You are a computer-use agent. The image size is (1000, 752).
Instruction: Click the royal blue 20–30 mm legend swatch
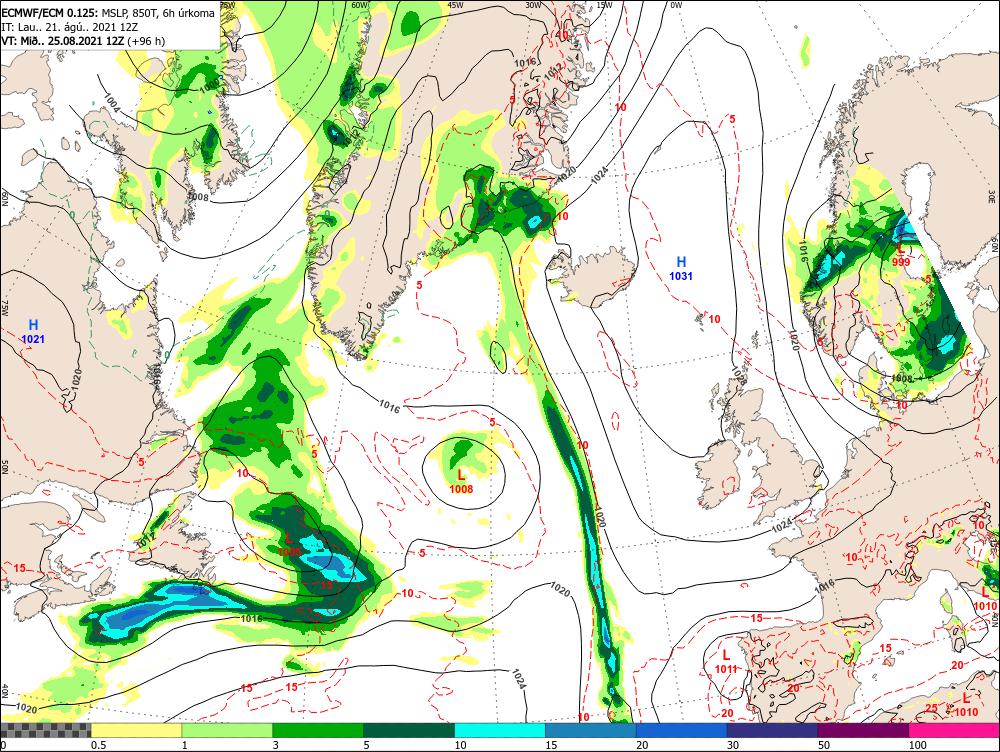pyautogui.click(x=681, y=730)
